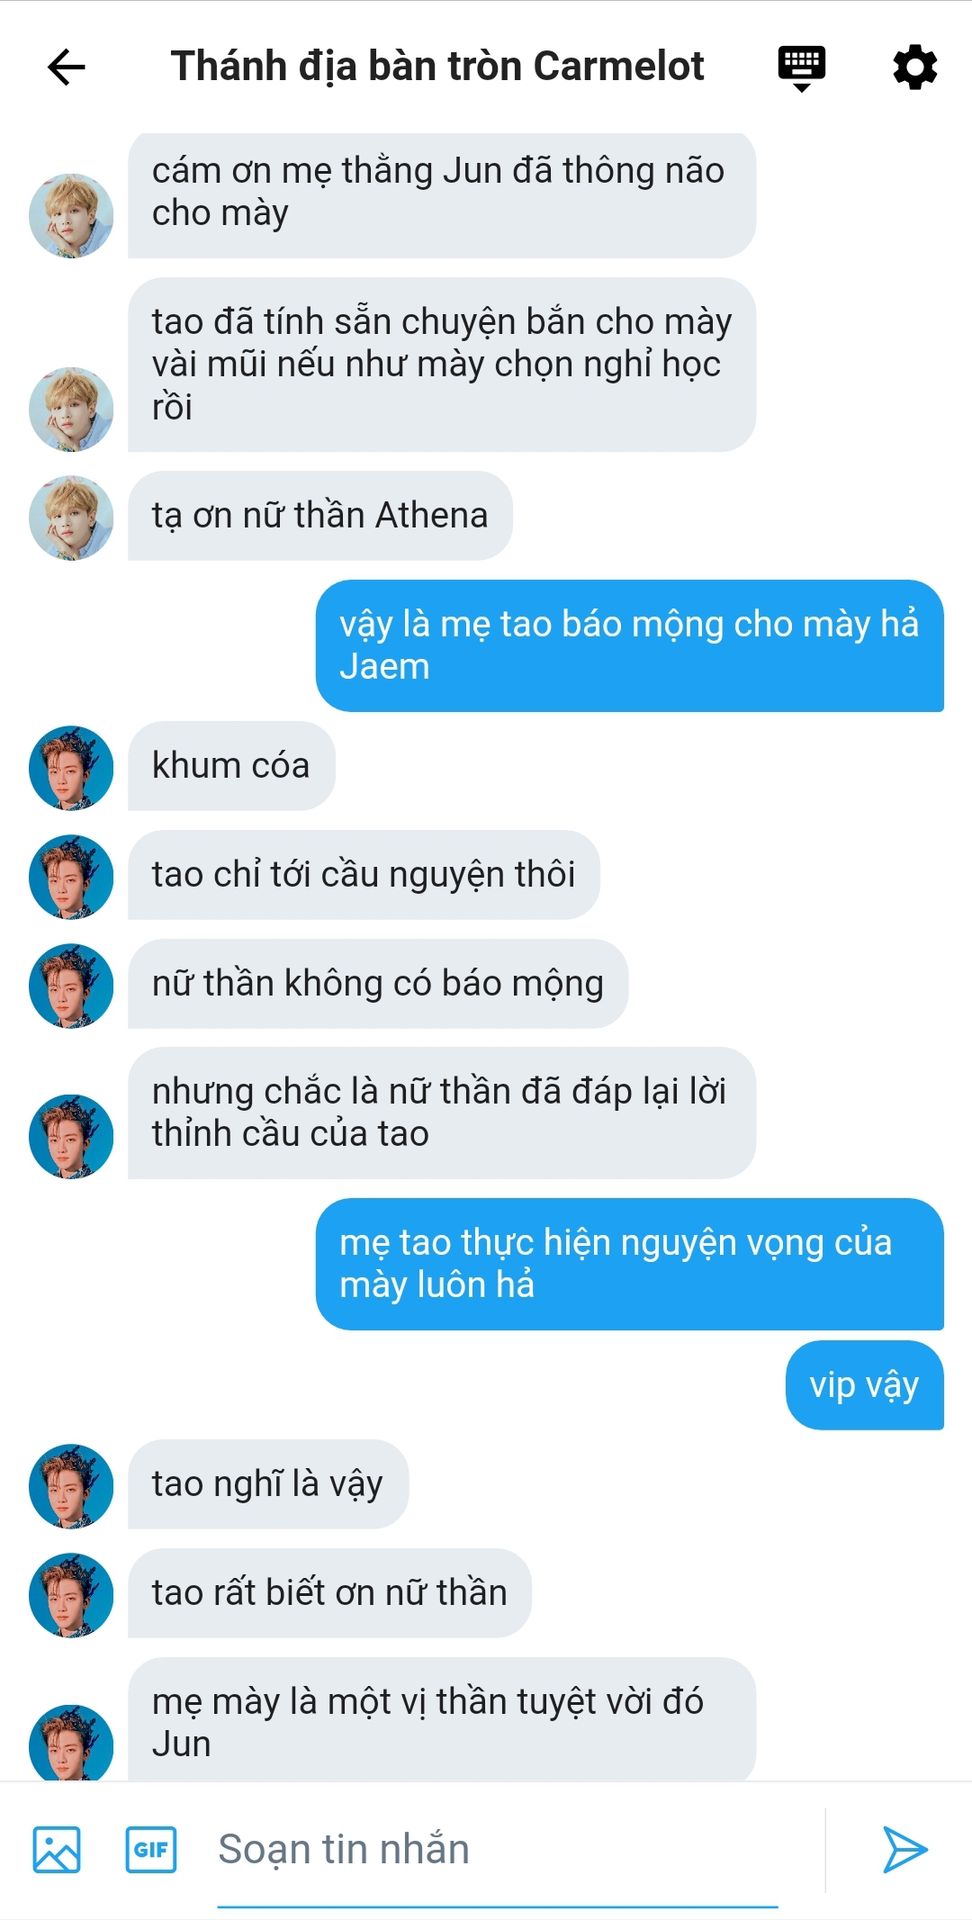
Task: Select the 'vip vậy' blue message bubble
Action: [x=864, y=1385]
